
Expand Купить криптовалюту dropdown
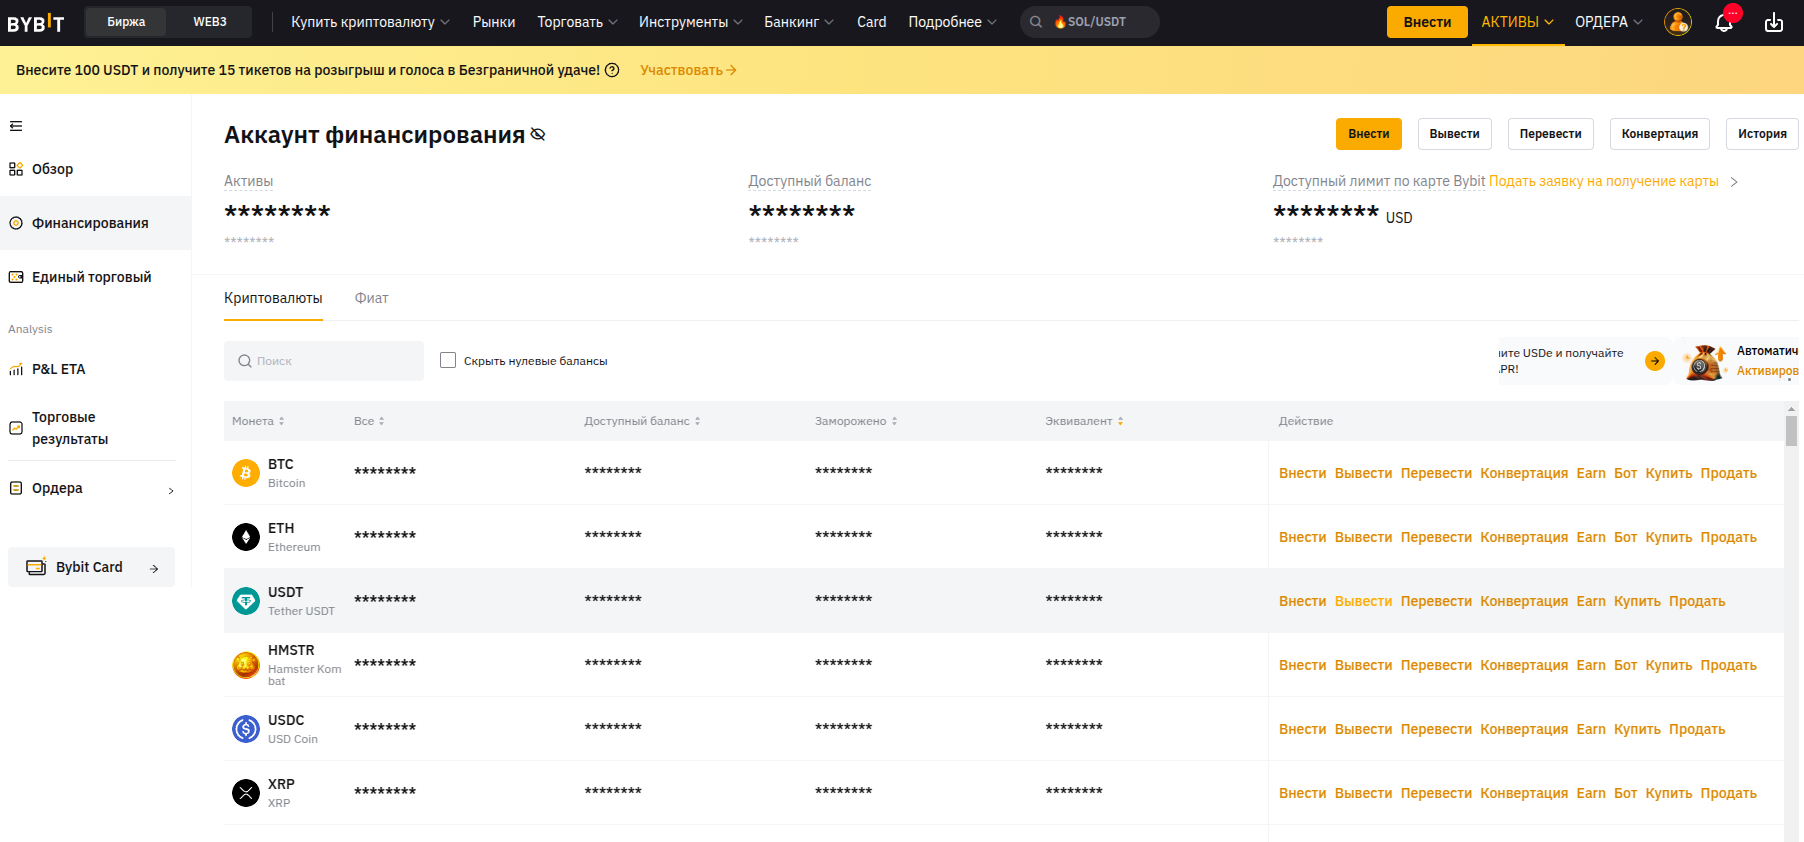(370, 22)
